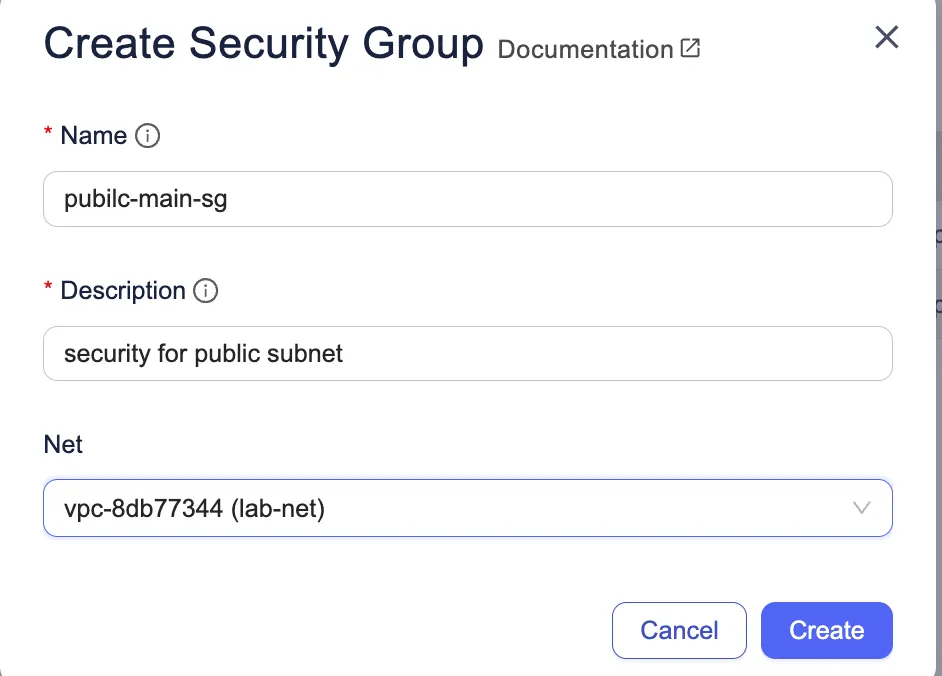Click the red asterisk beside Description

coord(48,289)
